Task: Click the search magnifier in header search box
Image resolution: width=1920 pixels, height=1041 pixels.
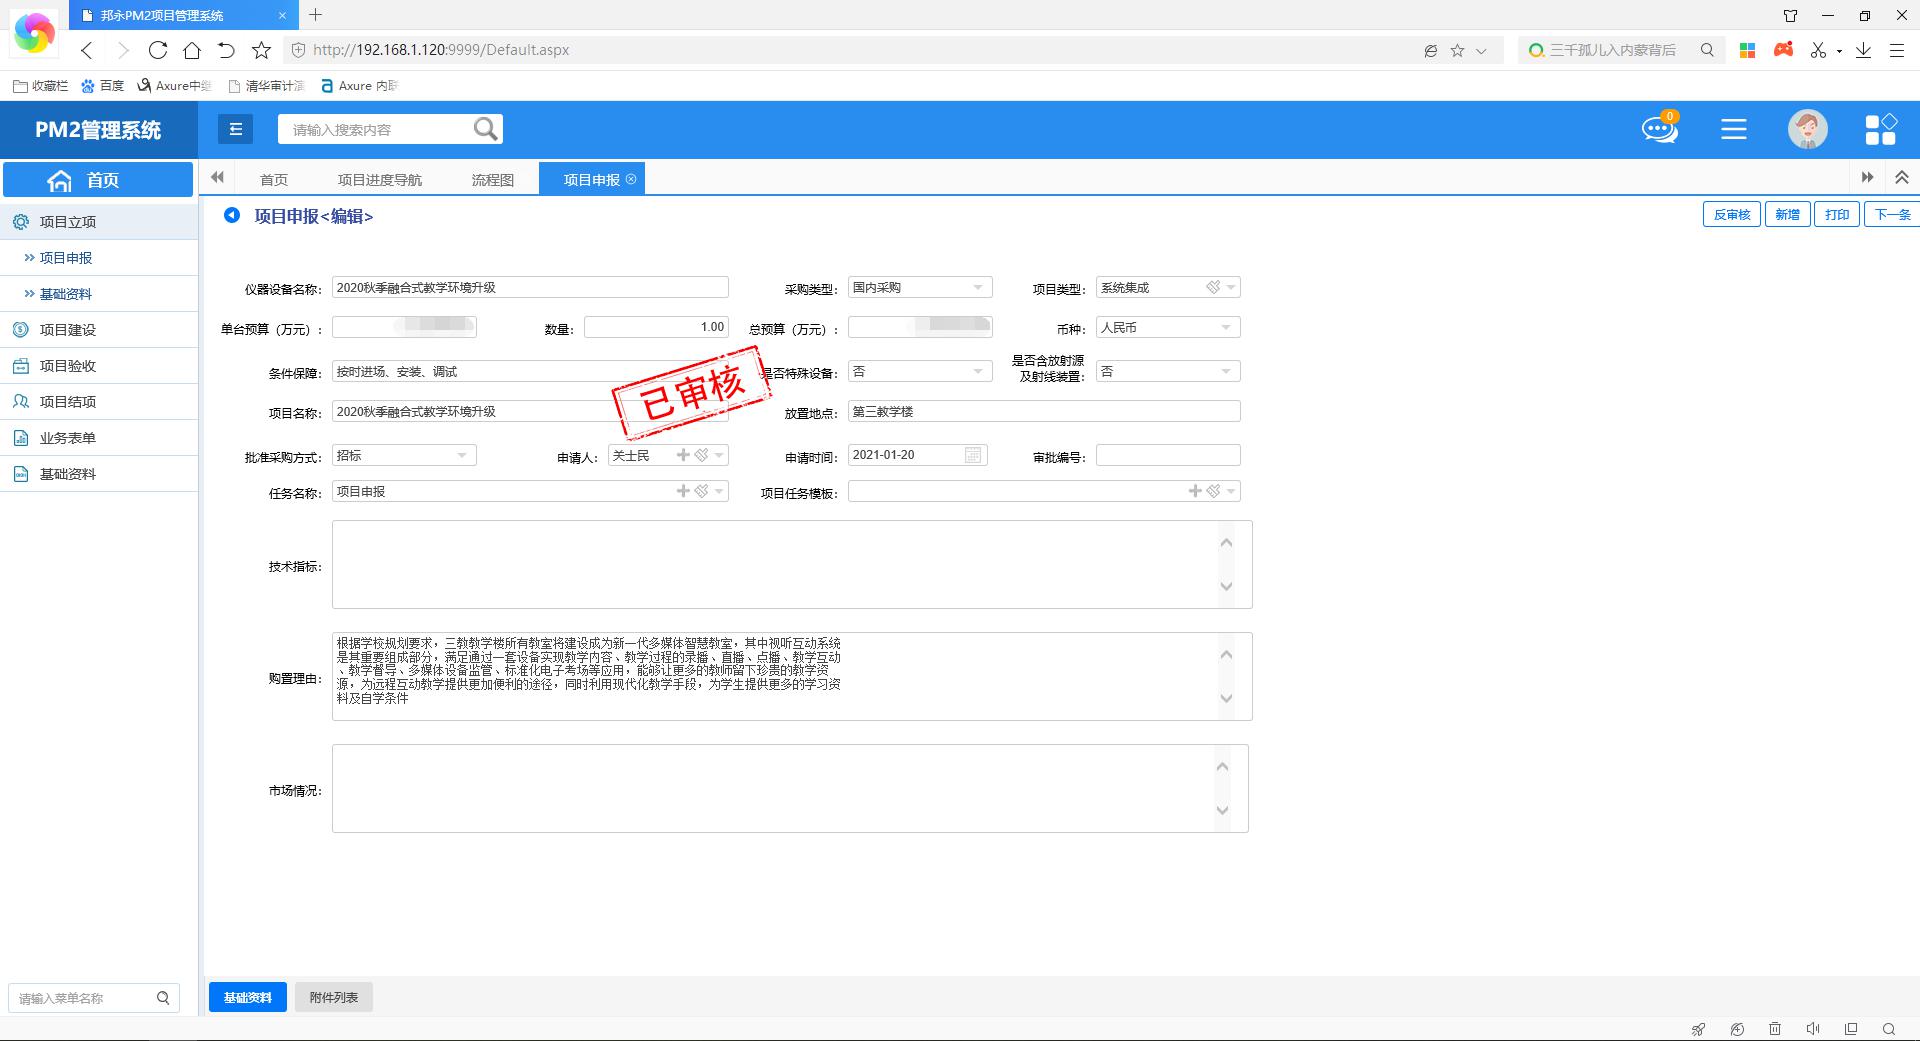Action: (485, 129)
